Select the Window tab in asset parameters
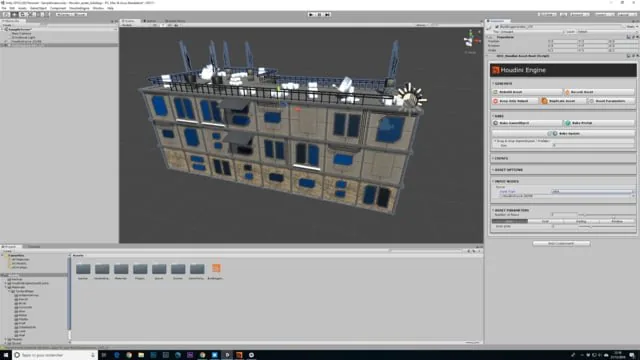The image size is (640, 360). pos(617,221)
